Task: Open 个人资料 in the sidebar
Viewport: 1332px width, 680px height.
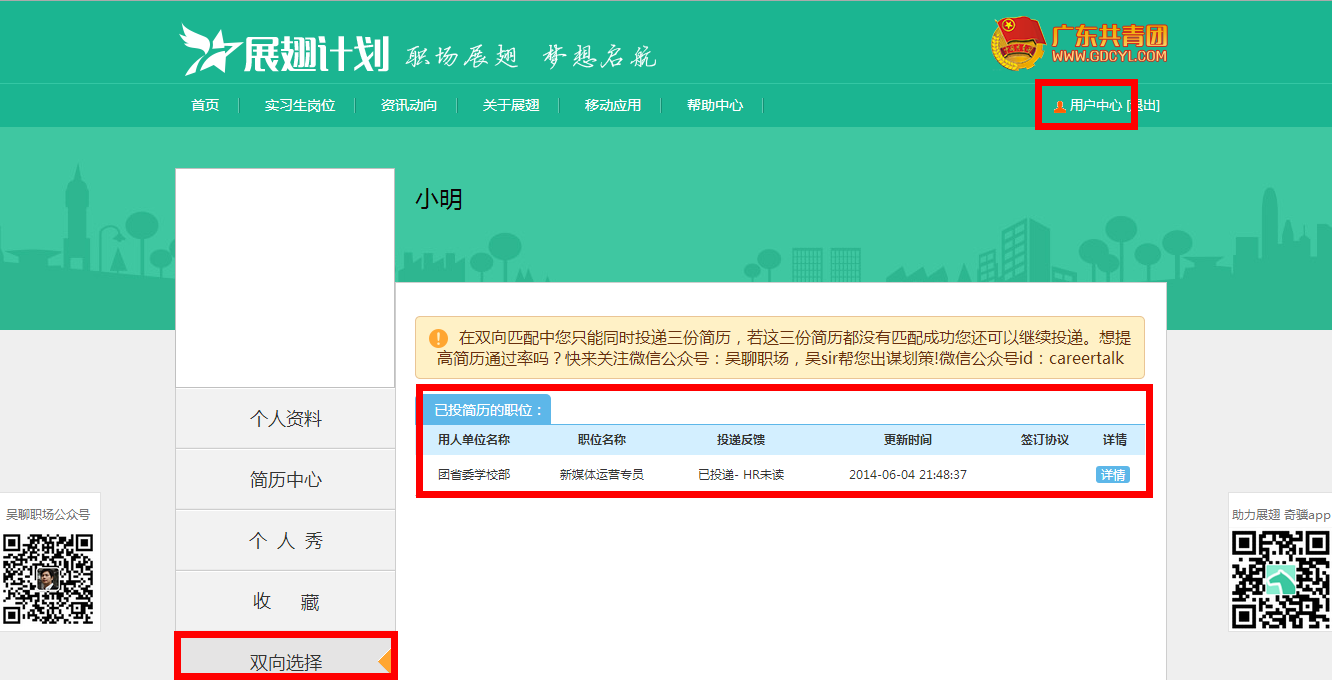Action: [285, 419]
